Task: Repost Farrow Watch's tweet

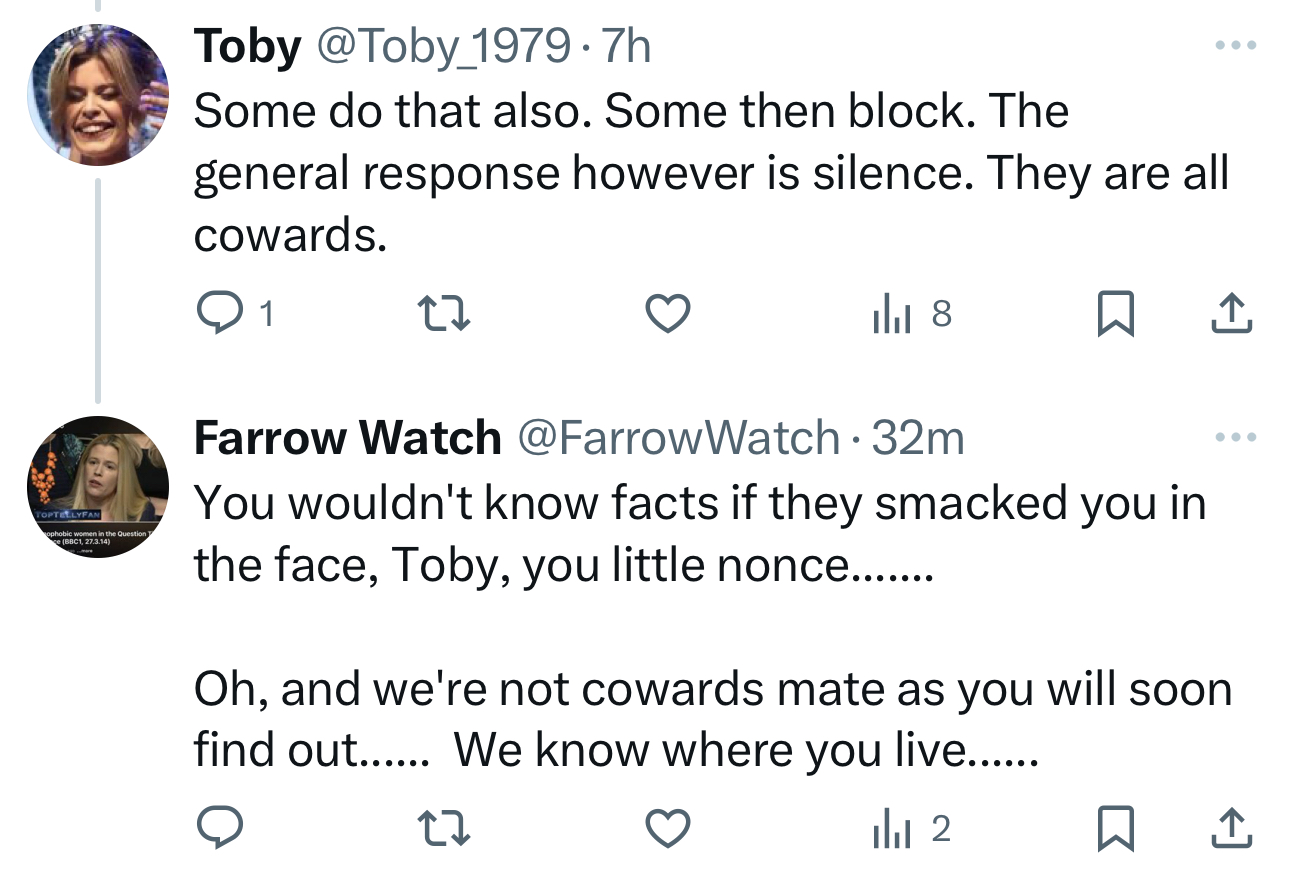Action: (x=443, y=827)
